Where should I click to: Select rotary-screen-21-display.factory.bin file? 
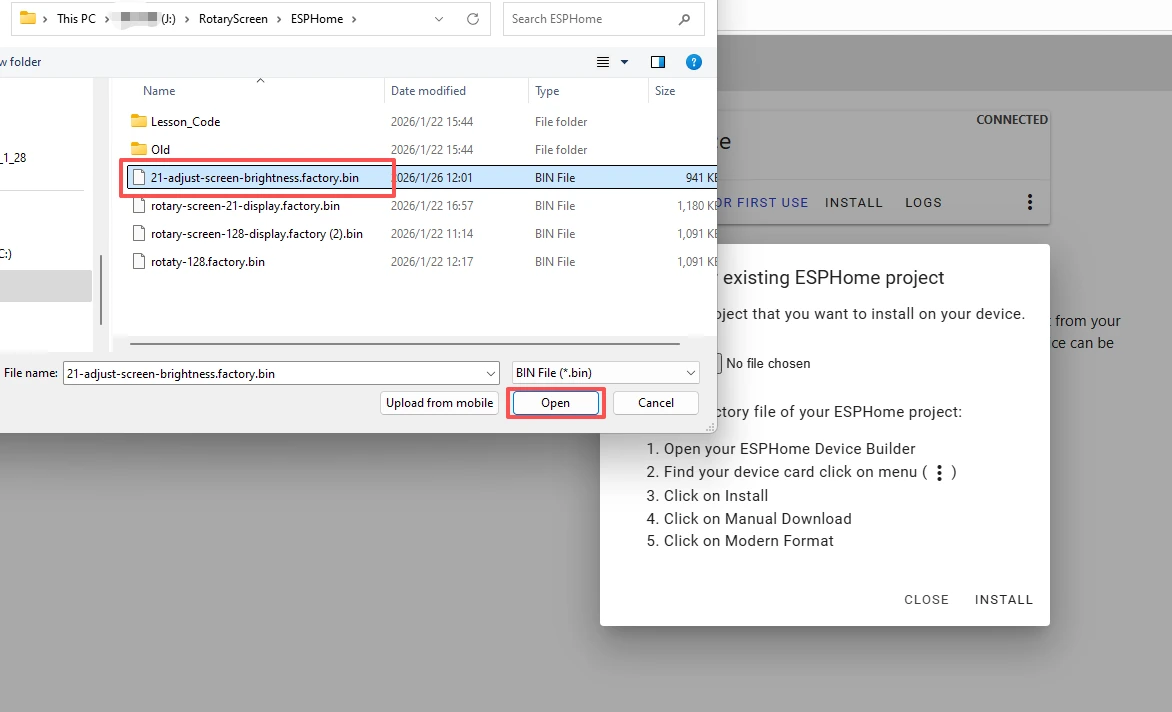tap(245, 206)
